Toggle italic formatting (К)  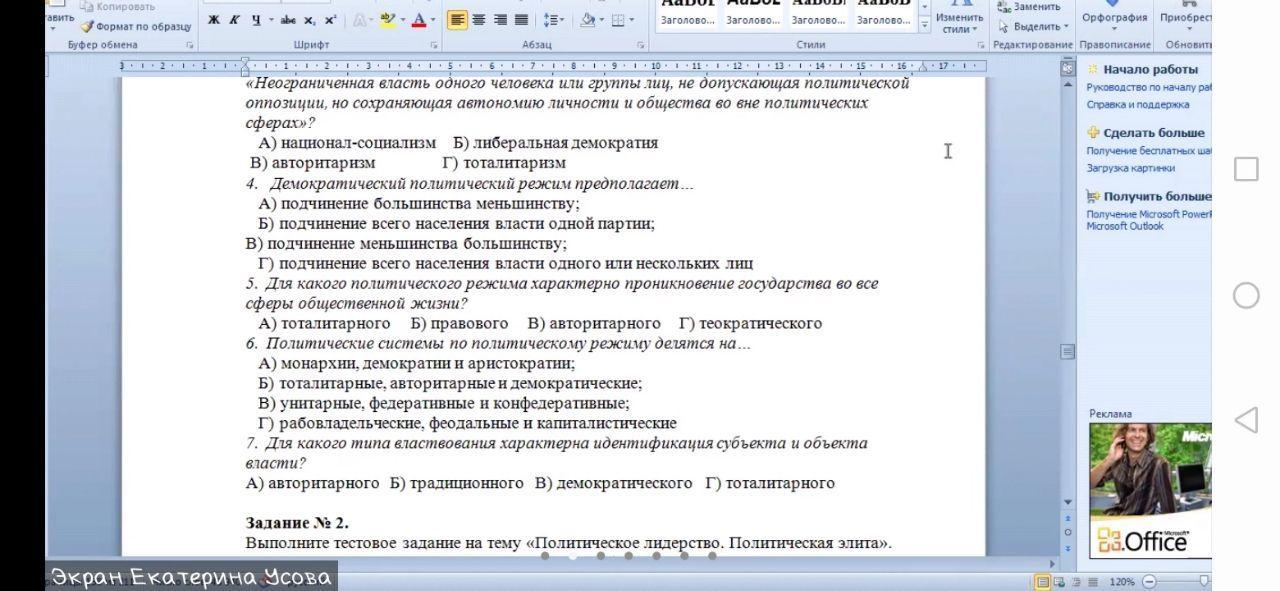pyautogui.click(x=234, y=20)
